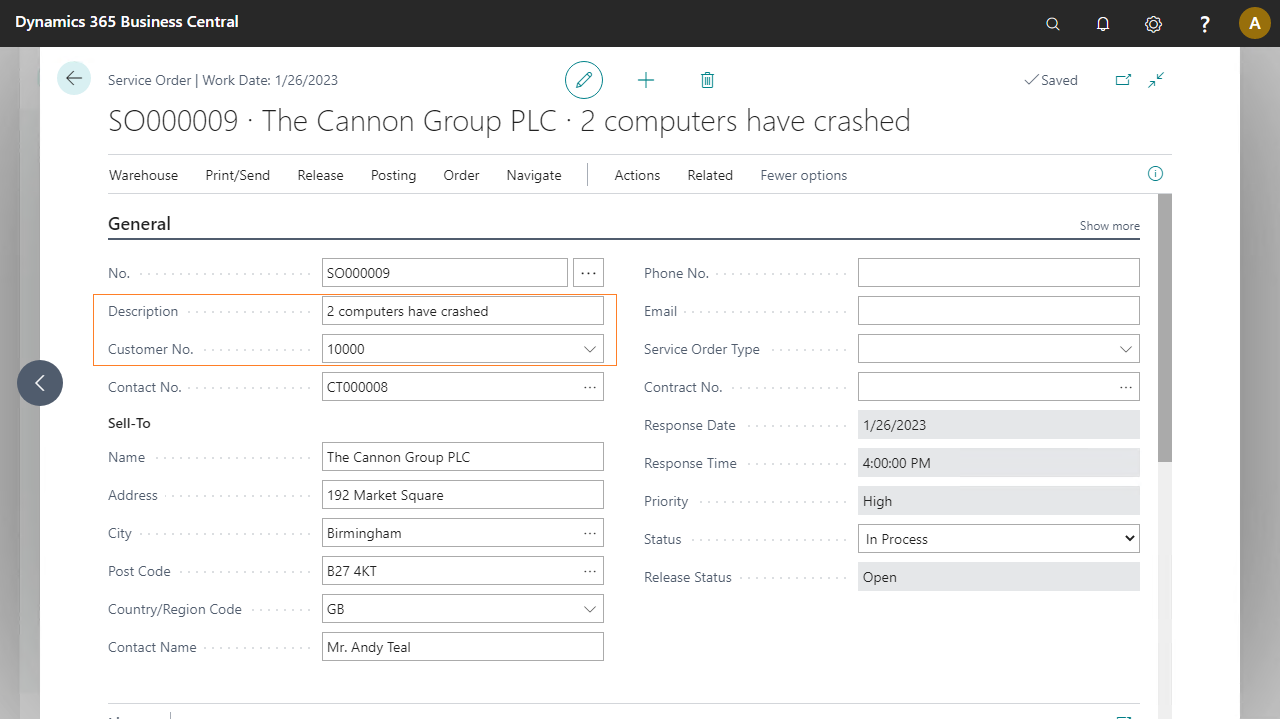
Task: Open the No. field assist-edit ellipsis
Action: click(588, 273)
